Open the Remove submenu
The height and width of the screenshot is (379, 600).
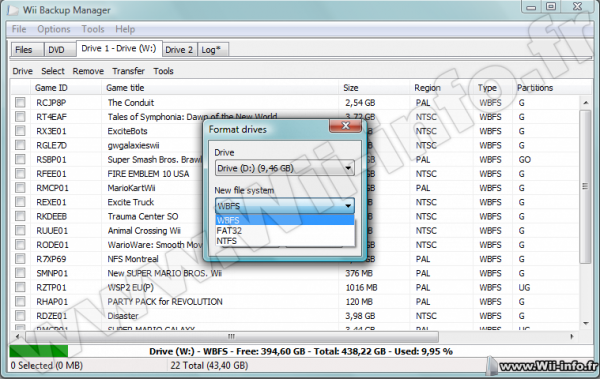point(88,71)
